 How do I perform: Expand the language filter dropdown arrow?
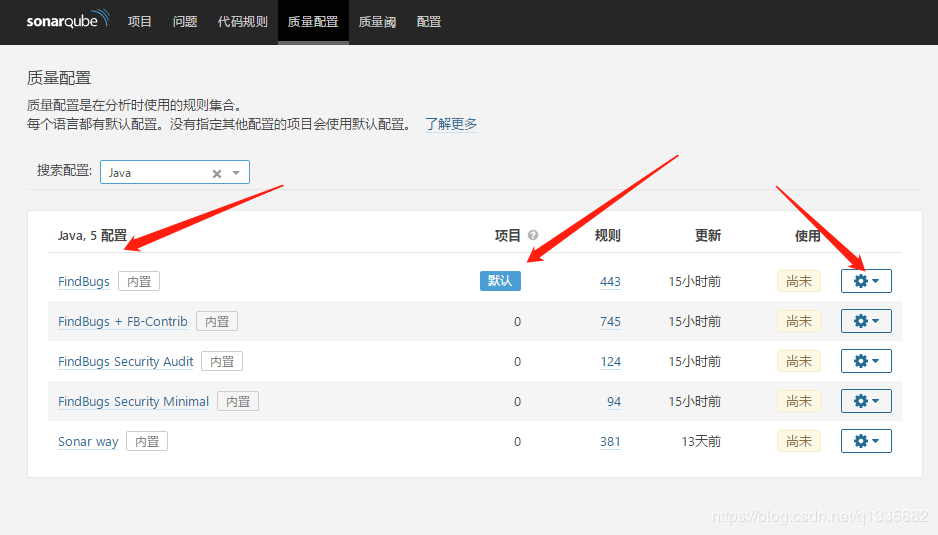236,173
